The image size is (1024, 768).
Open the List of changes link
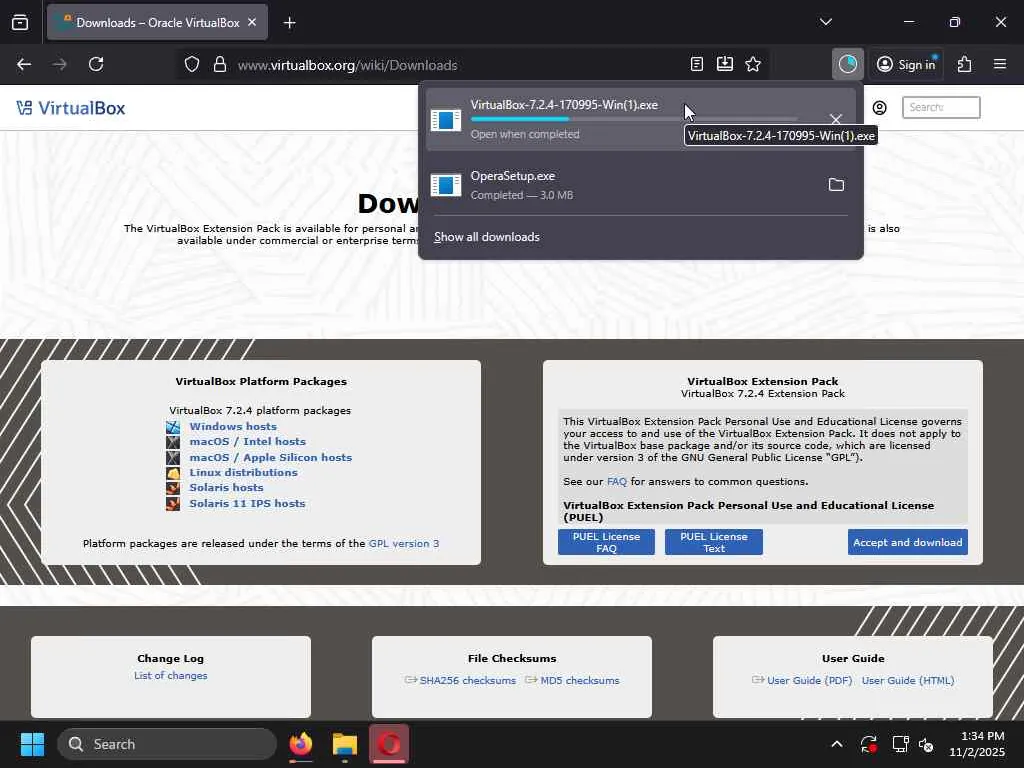170,675
